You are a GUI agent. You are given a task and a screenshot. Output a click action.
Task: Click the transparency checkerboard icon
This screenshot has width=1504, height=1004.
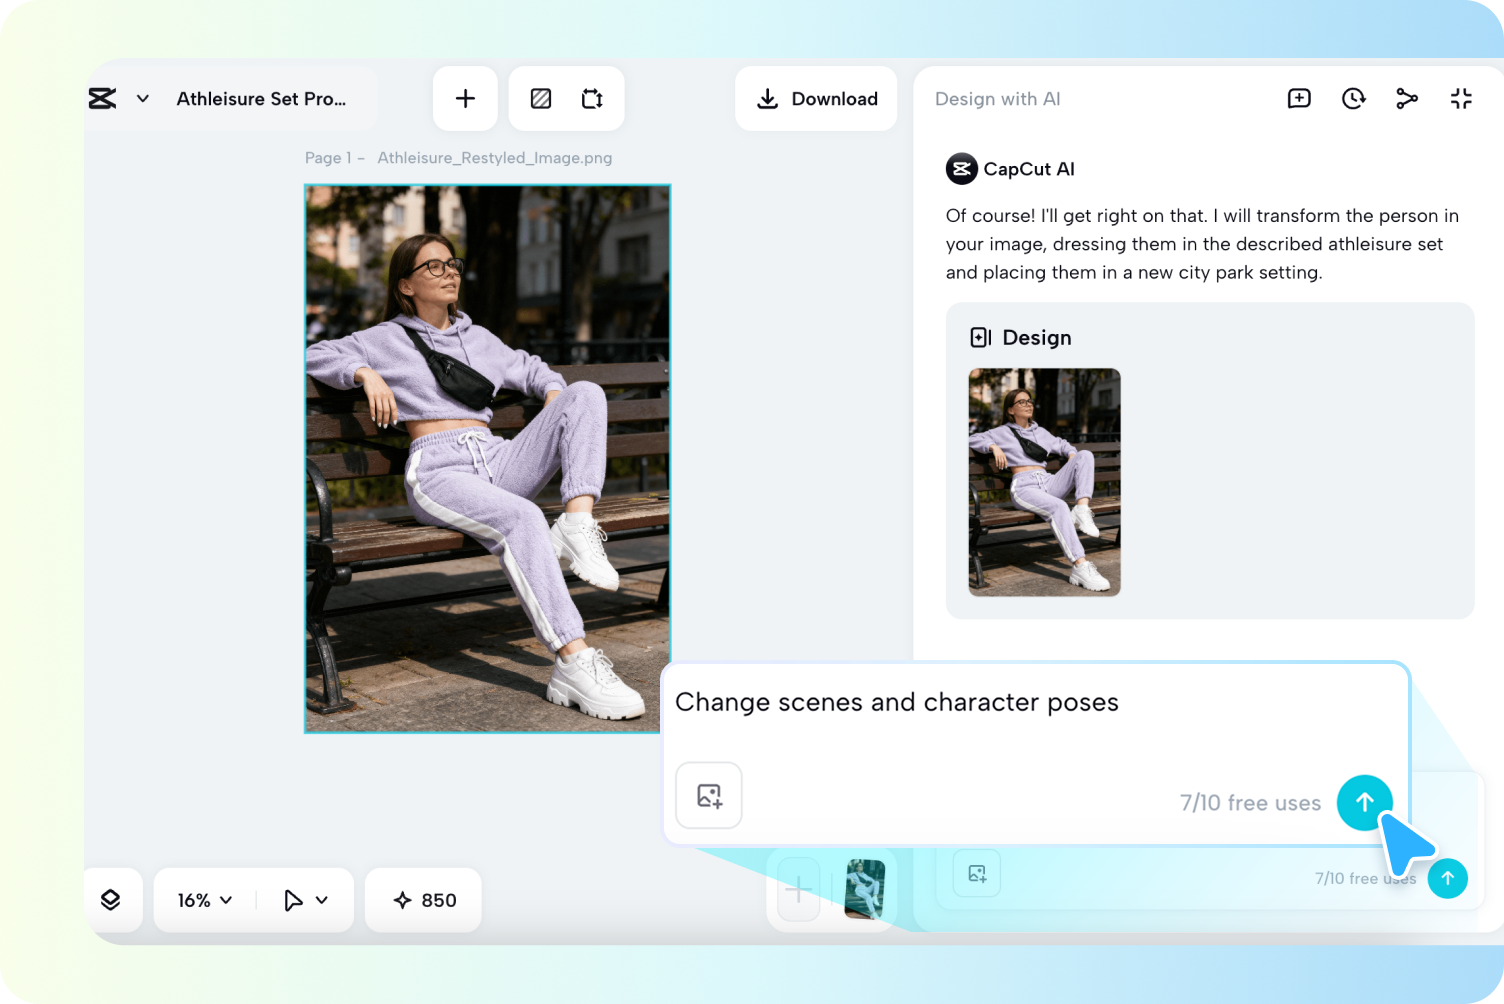(541, 98)
